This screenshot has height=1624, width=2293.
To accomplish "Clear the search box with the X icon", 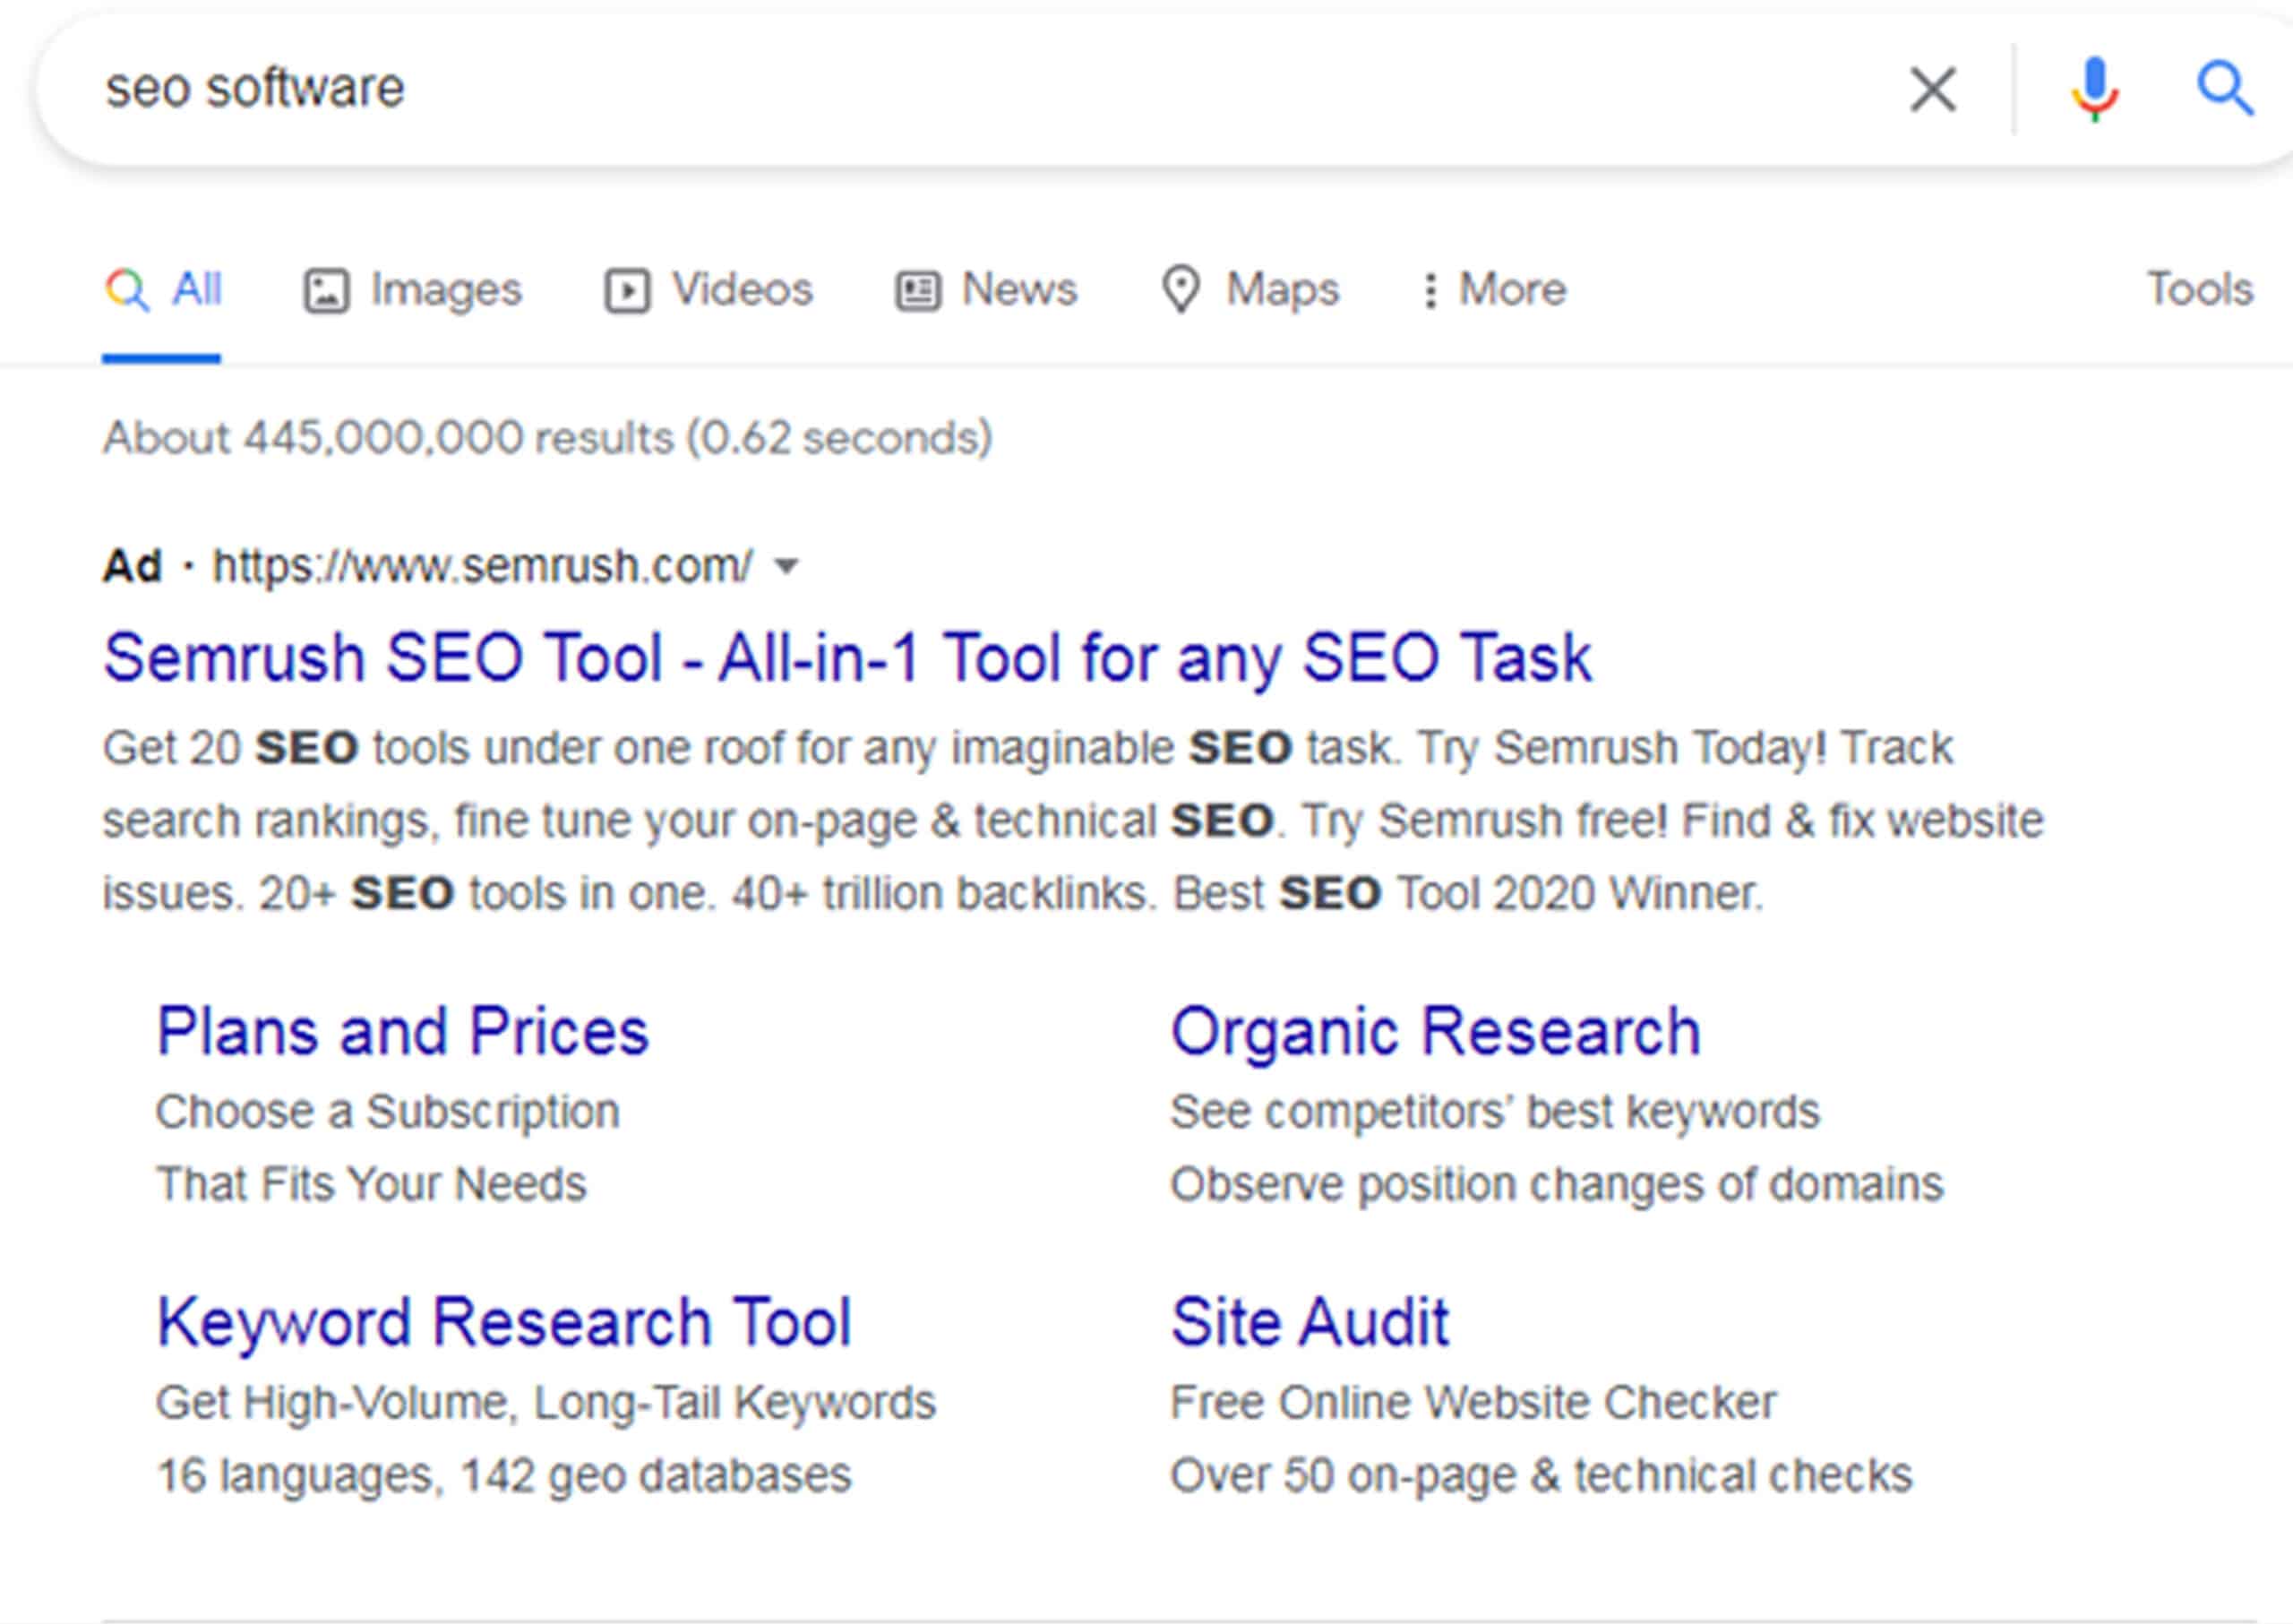I will click(1932, 89).
